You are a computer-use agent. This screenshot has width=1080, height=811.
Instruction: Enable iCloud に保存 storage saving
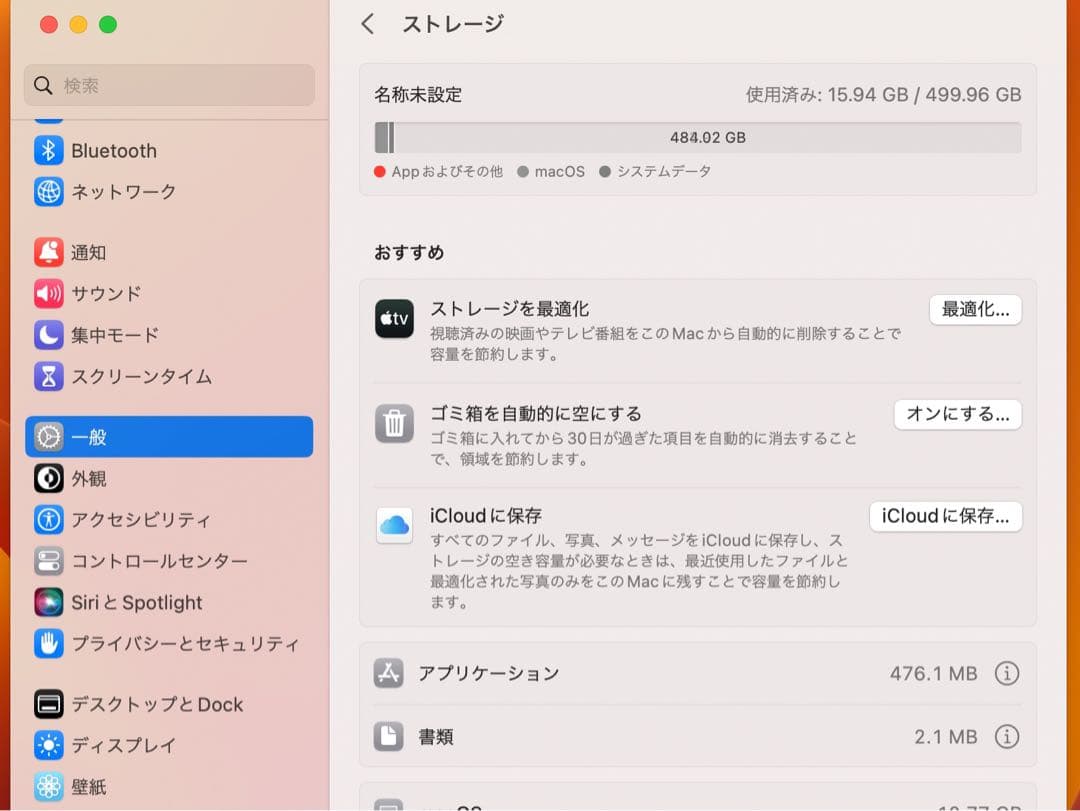coord(945,516)
